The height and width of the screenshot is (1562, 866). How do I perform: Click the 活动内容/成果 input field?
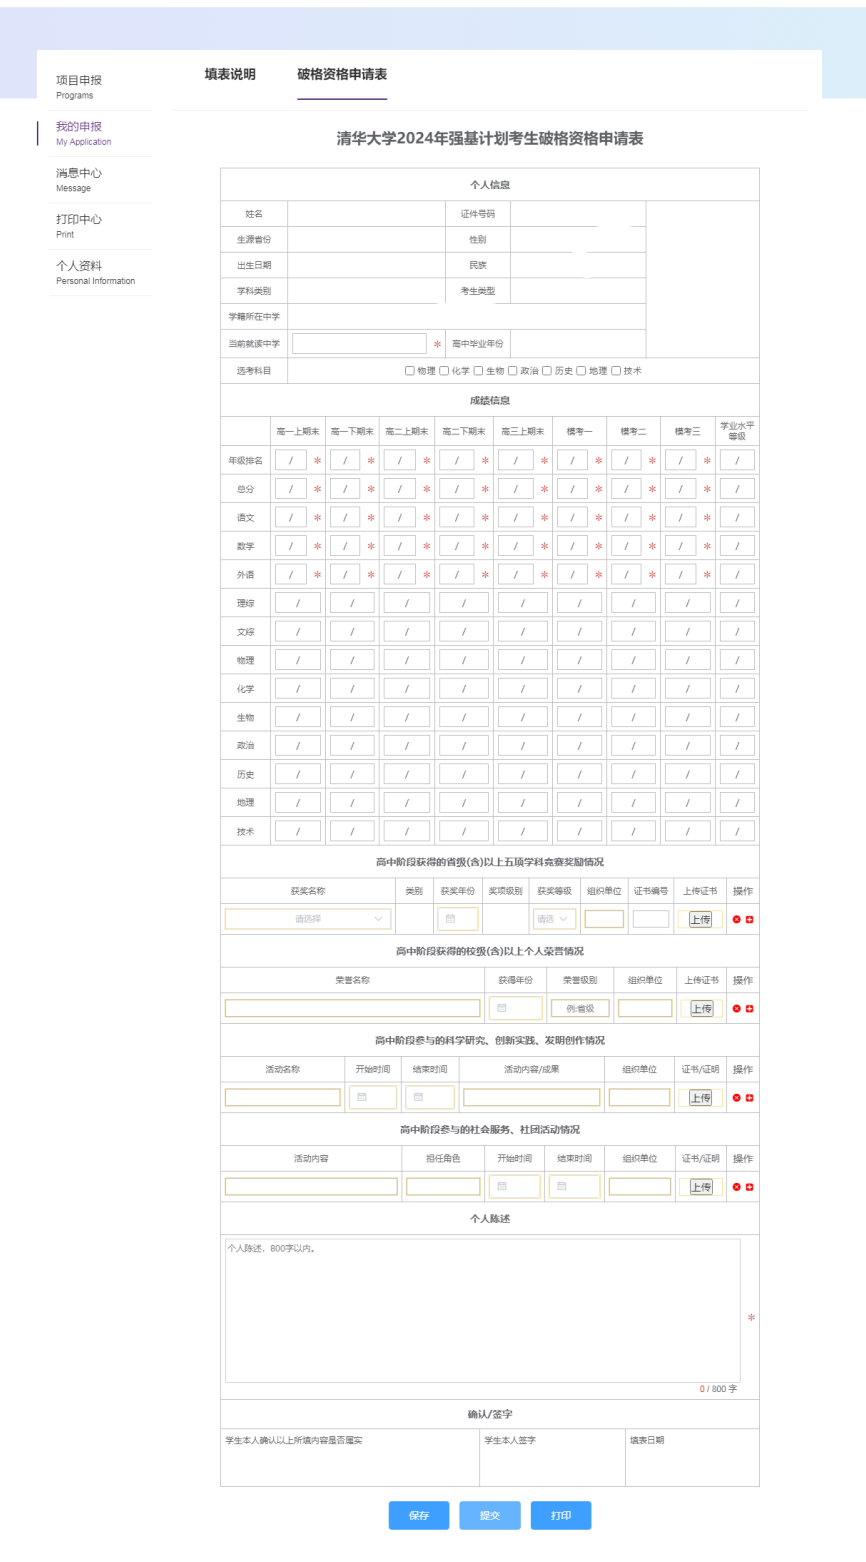[x=532, y=1097]
